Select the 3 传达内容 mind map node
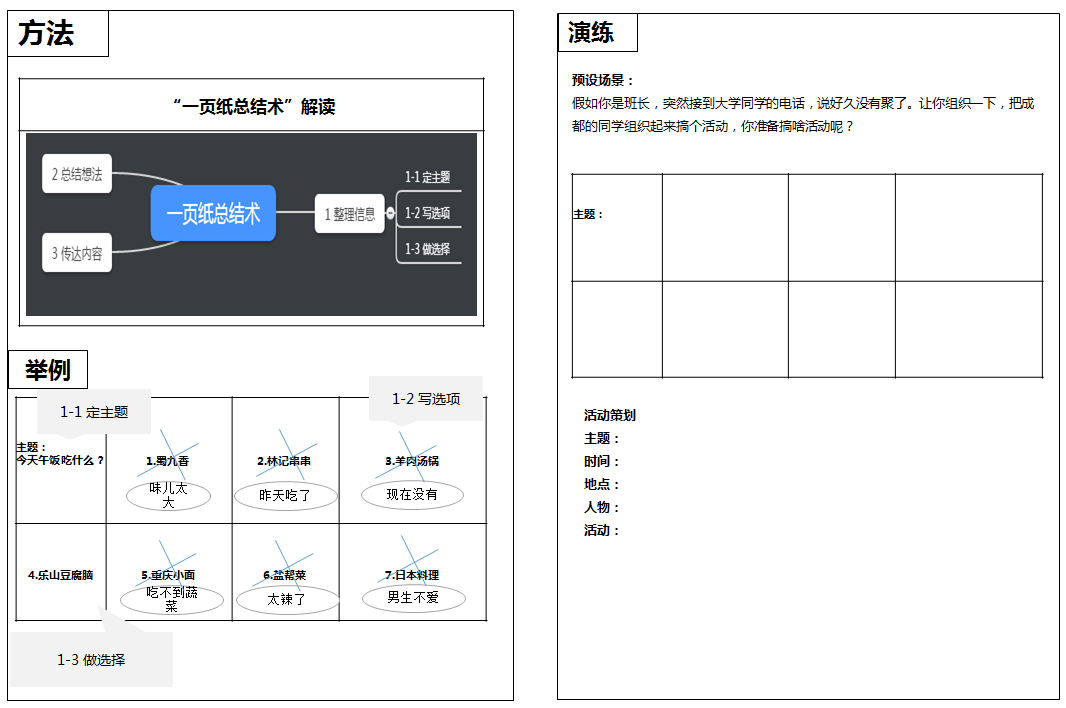 pyautogui.click(x=77, y=253)
